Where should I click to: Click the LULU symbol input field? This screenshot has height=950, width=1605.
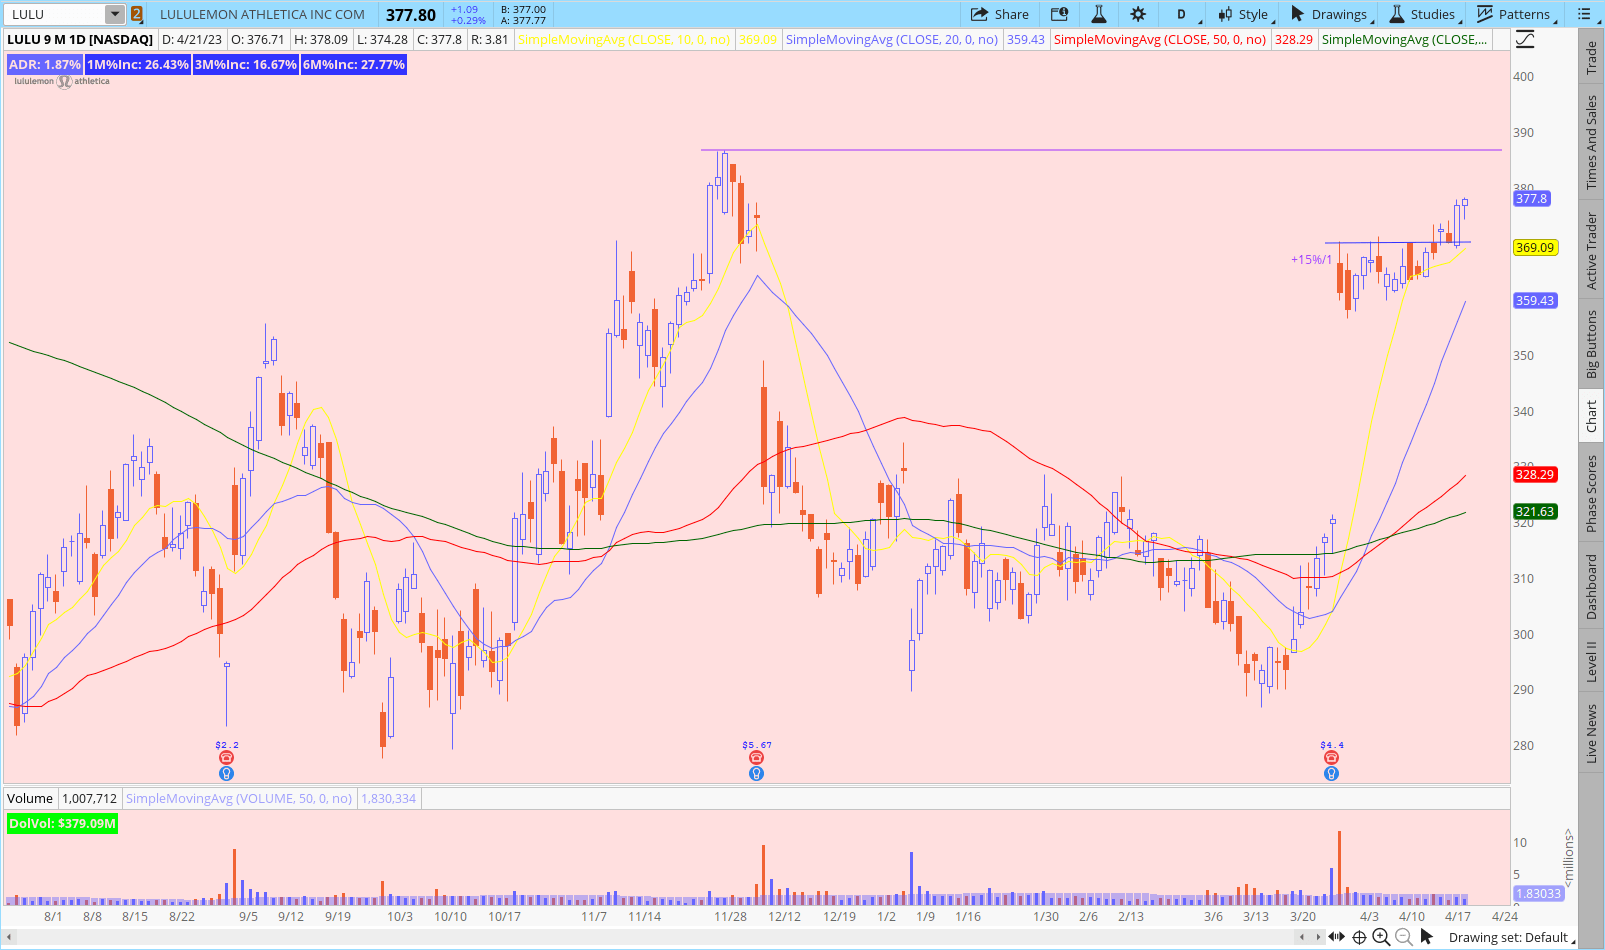[55, 14]
